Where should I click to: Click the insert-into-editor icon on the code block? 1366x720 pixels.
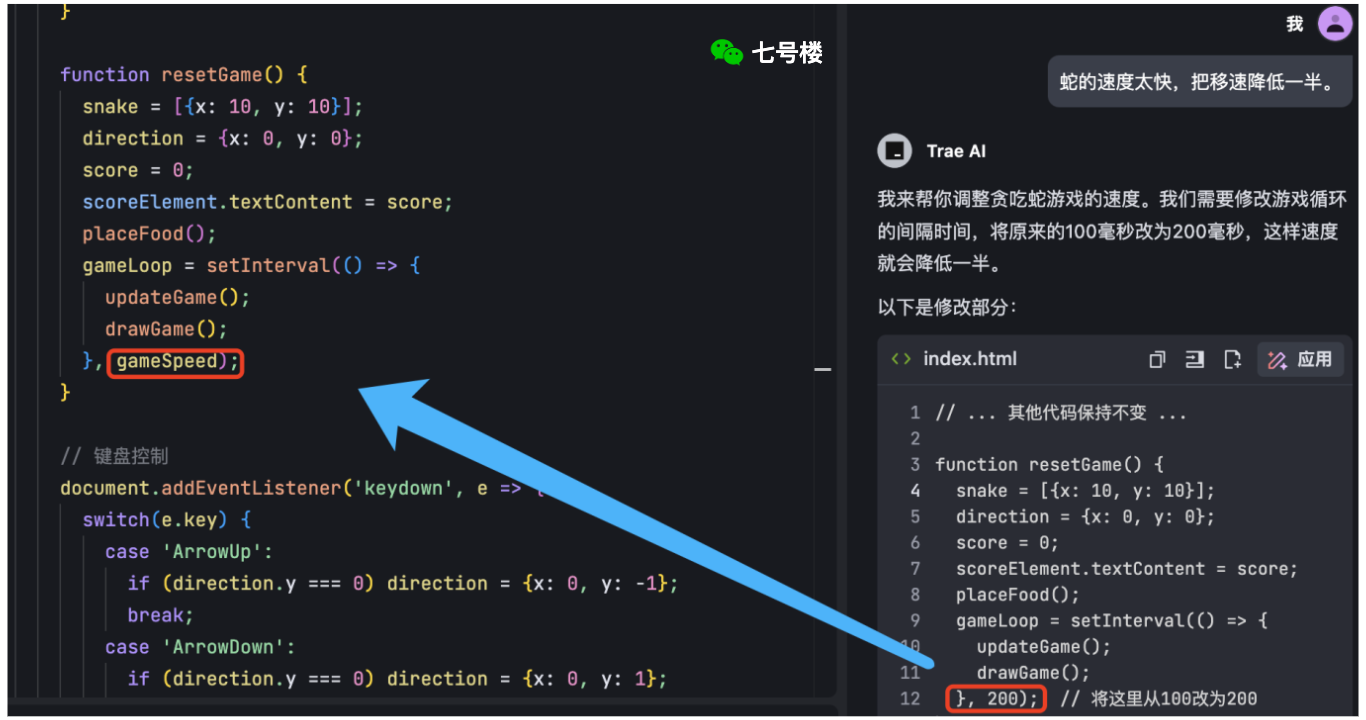(1194, 359)
